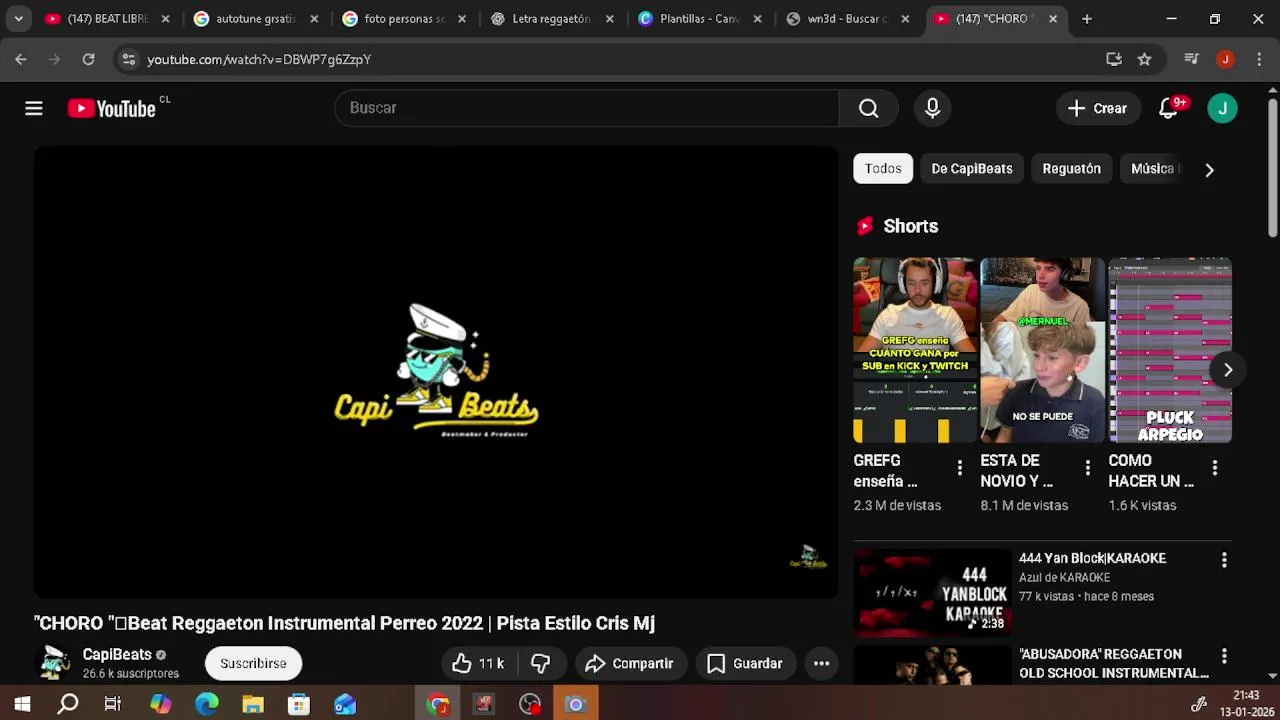Switch to the Plantillas - Canva tab
Image resolution: width=1280 pixels, height=720 pixels.
coord(699,18)
